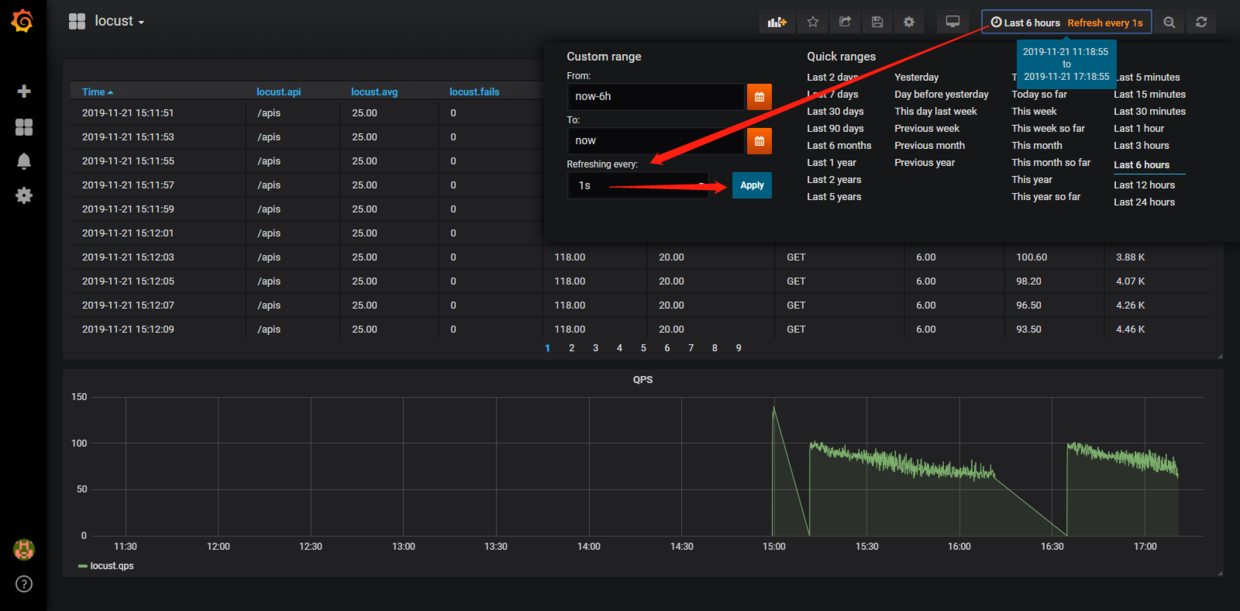Viewport: 1240px width, 611px height.
Task: Select quick range This day last week
Action: (x=936, y=111)
